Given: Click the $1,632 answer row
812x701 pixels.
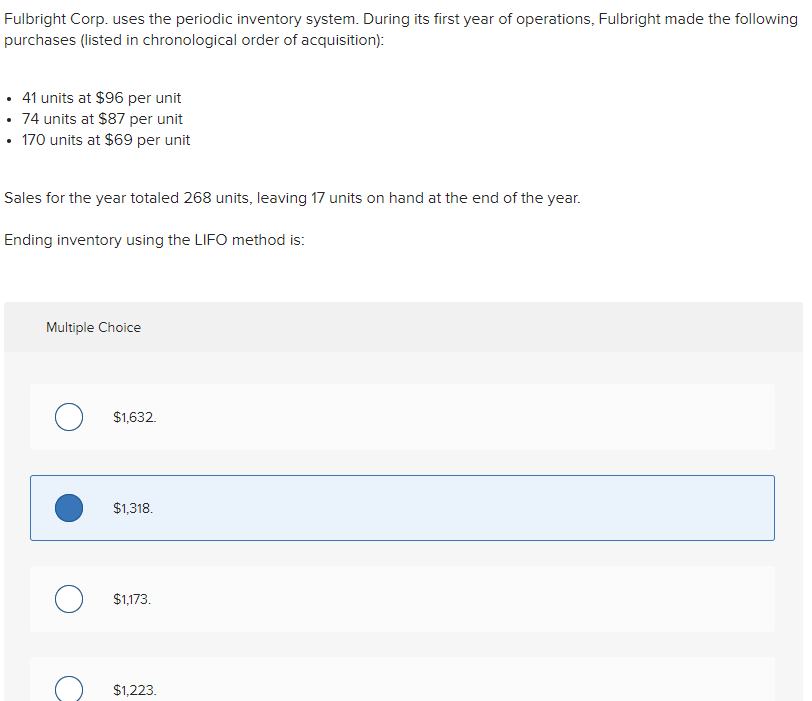Looking at the screenshot, I should tap(400, 417).
